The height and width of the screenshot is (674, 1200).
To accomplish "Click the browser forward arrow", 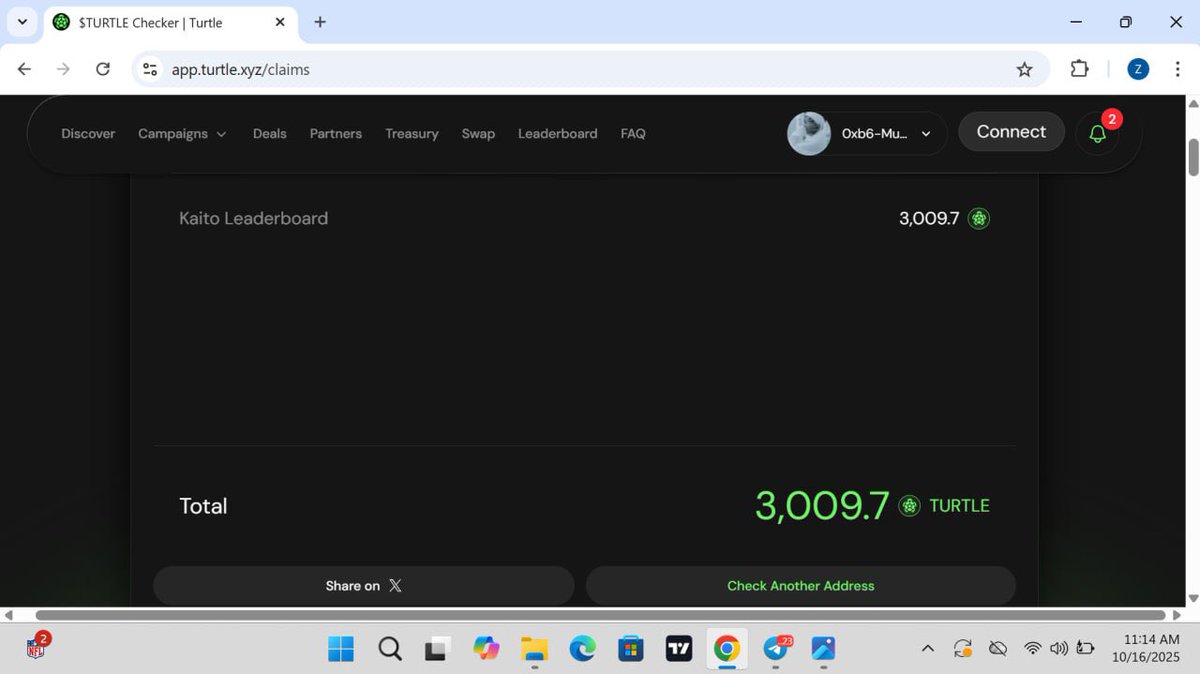I will point(64,69).
